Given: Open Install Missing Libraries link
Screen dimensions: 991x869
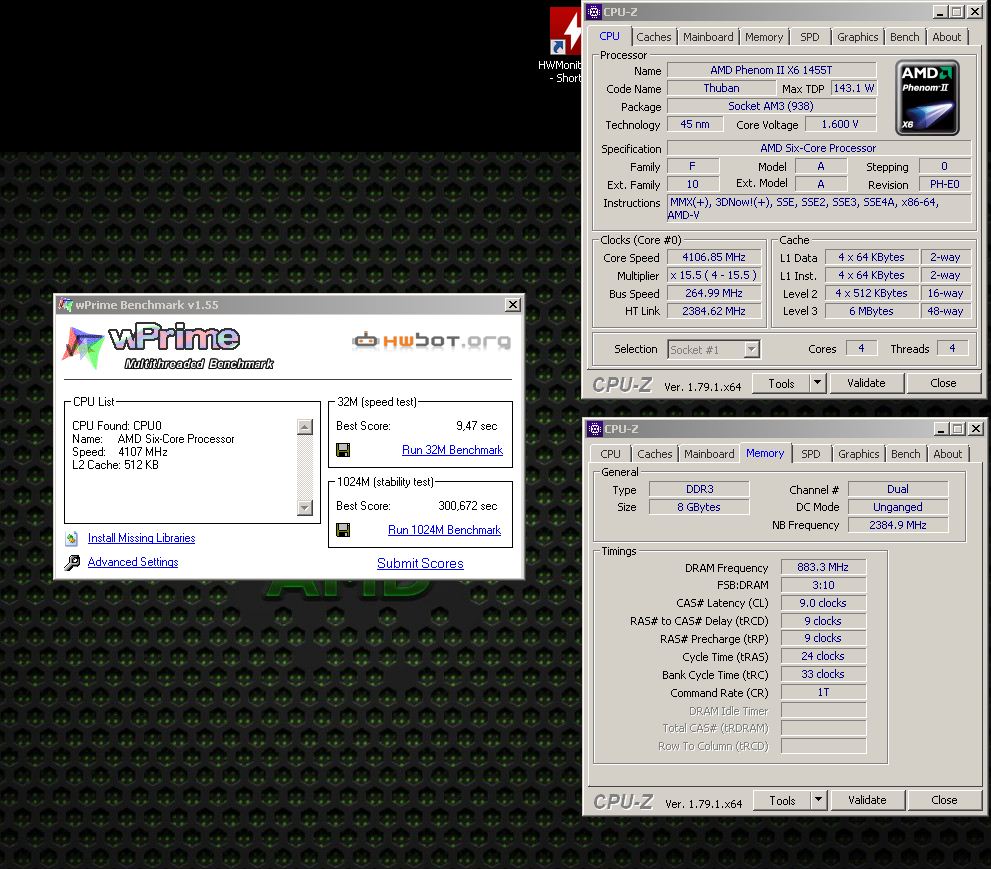Looking at the screenshot, I should (x=142, y=538).
